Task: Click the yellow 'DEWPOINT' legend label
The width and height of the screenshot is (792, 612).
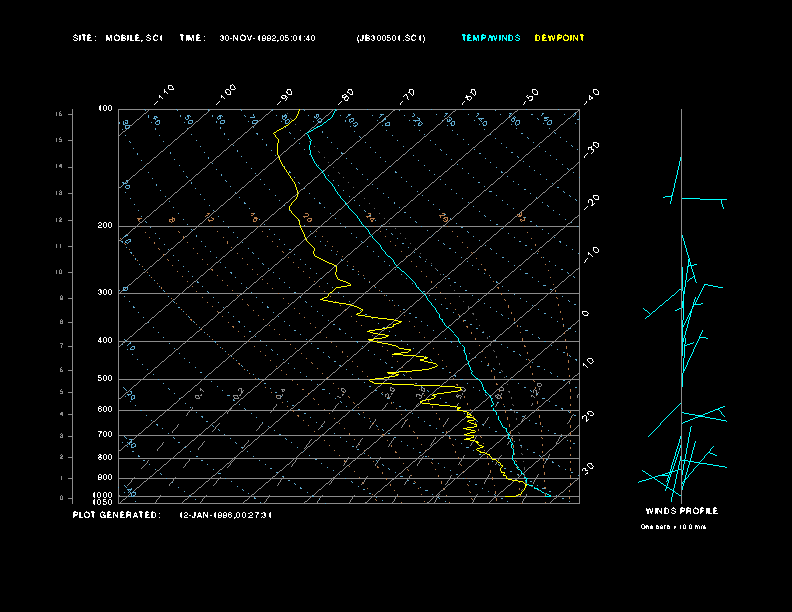Action: 559,38
